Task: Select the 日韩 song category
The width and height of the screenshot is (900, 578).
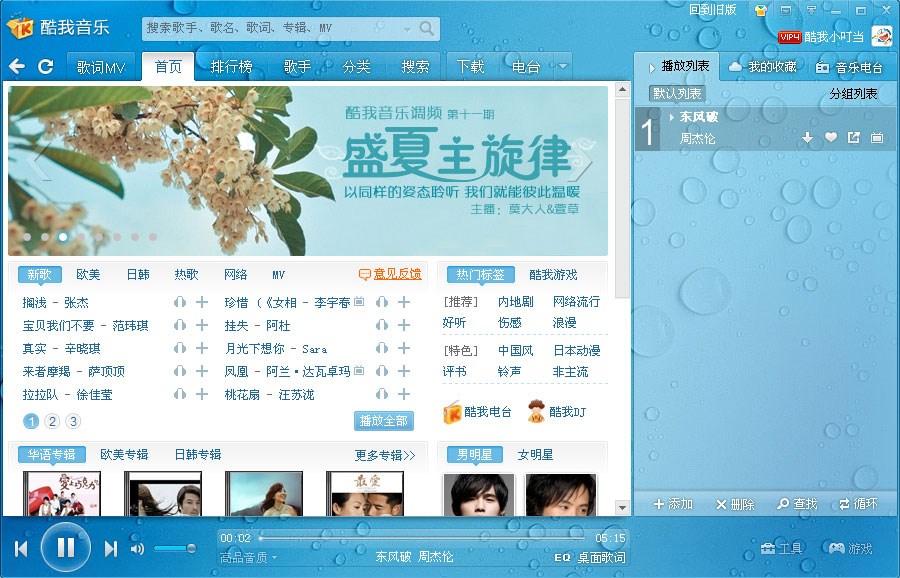Action: (x=138, y=274)
